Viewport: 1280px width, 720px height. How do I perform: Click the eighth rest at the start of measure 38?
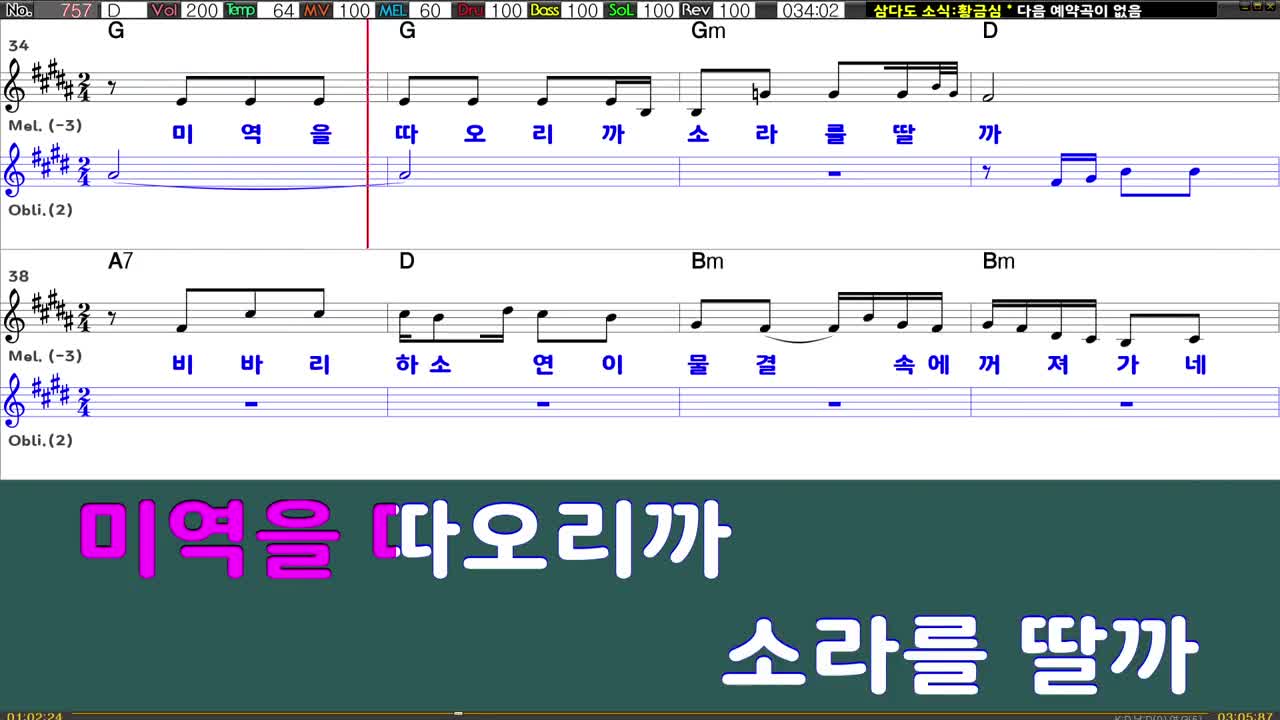[x=112, y=318]
